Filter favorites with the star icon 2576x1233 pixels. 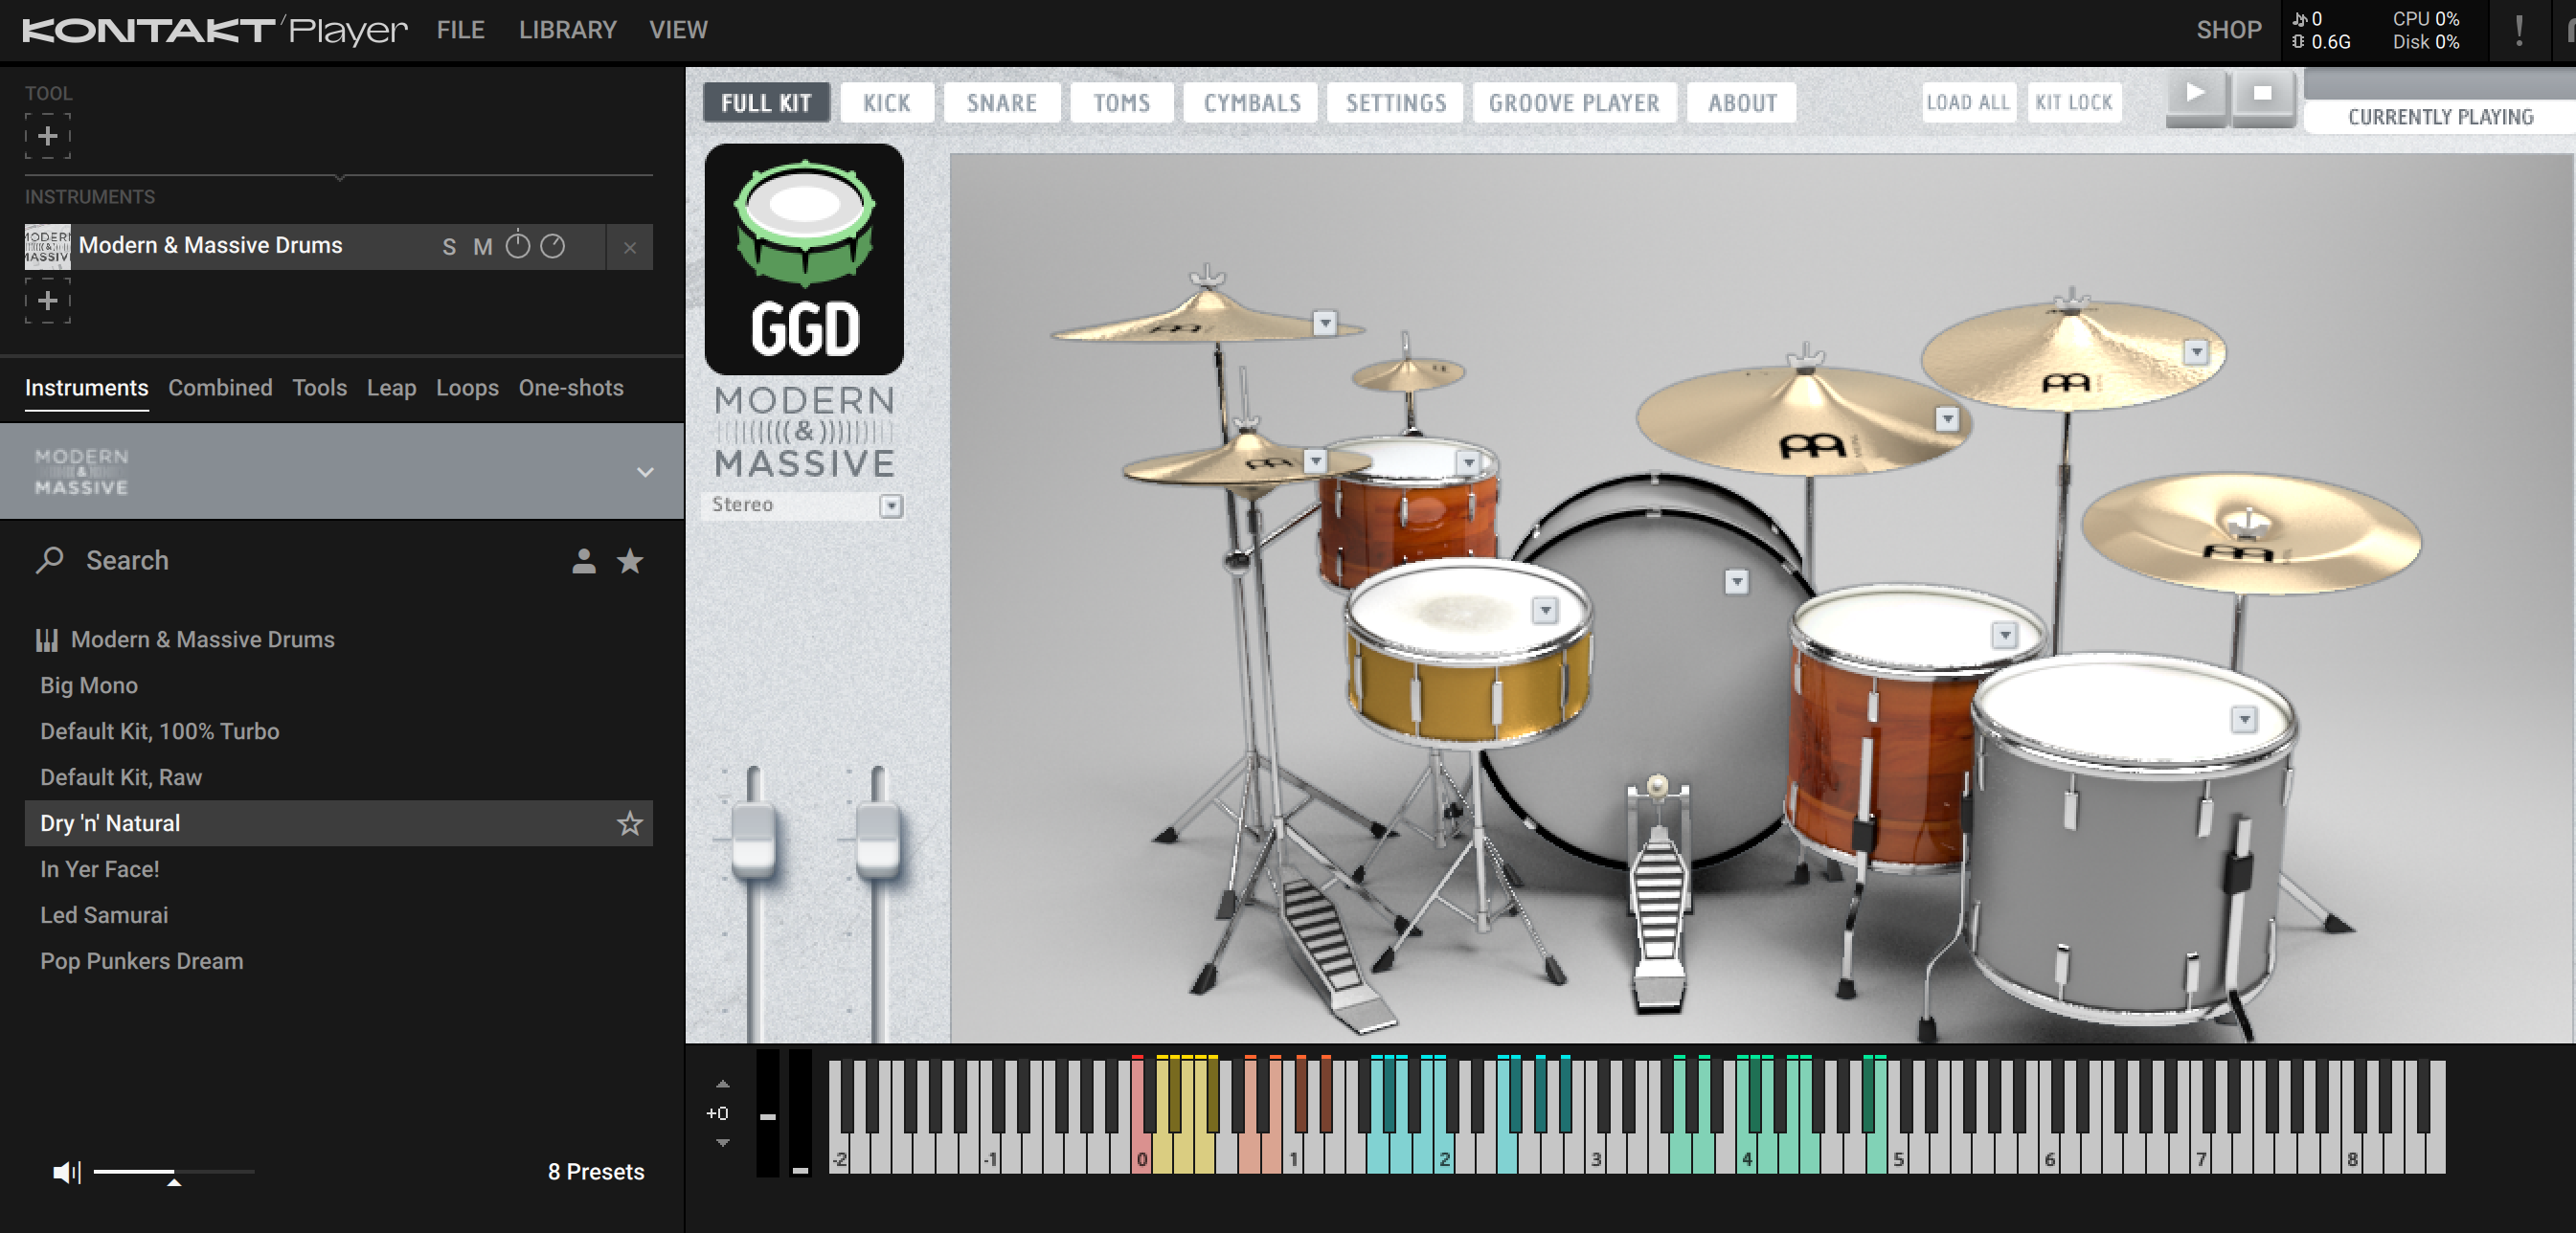[630, 561]
